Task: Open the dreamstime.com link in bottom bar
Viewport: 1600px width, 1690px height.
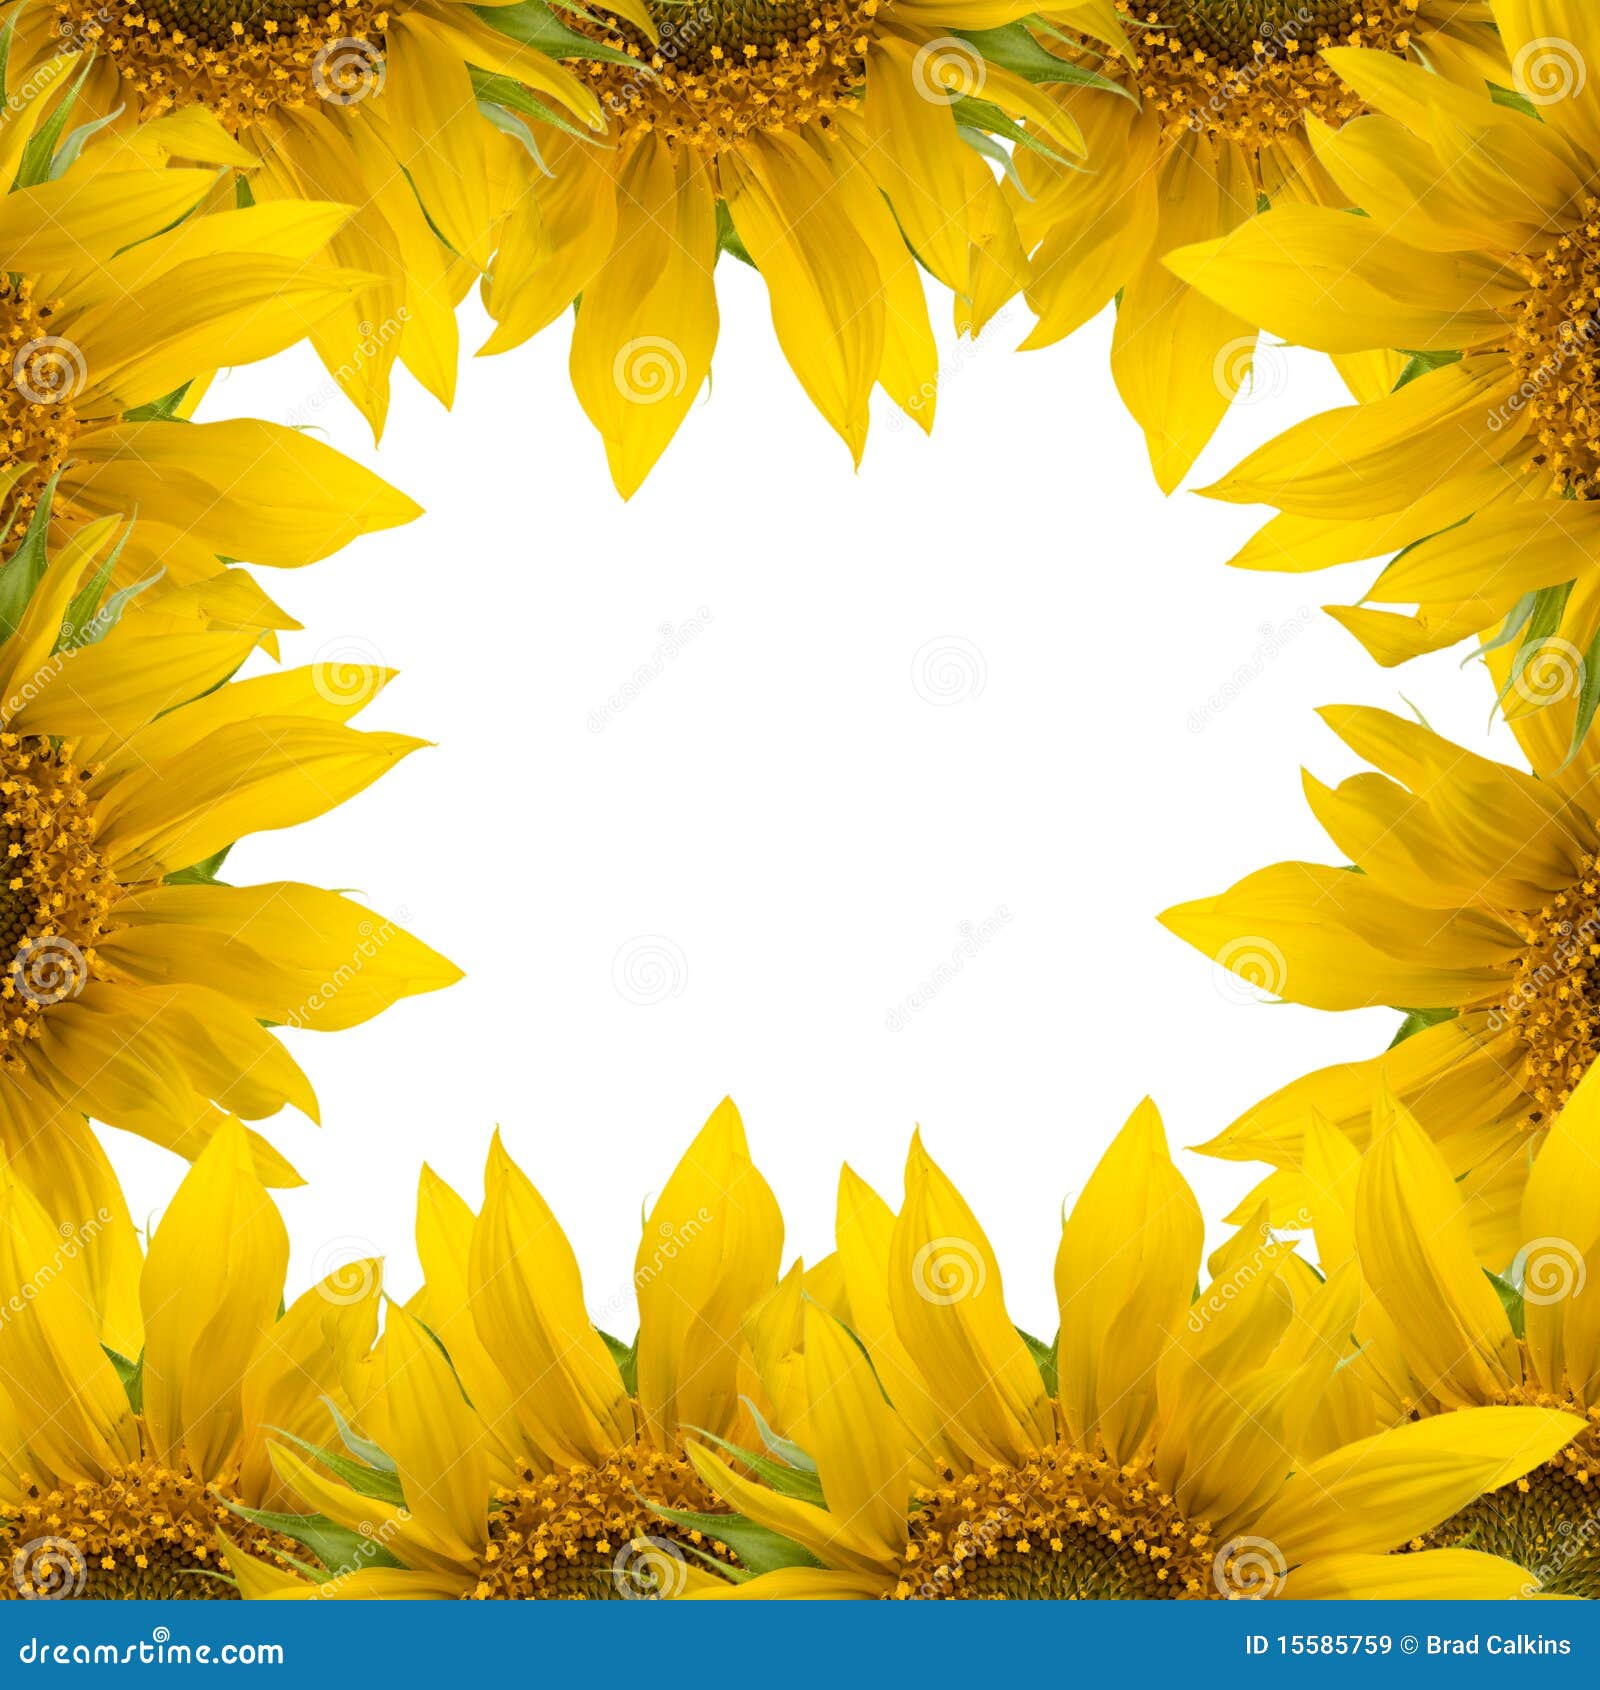Action: pos(150,1653)
